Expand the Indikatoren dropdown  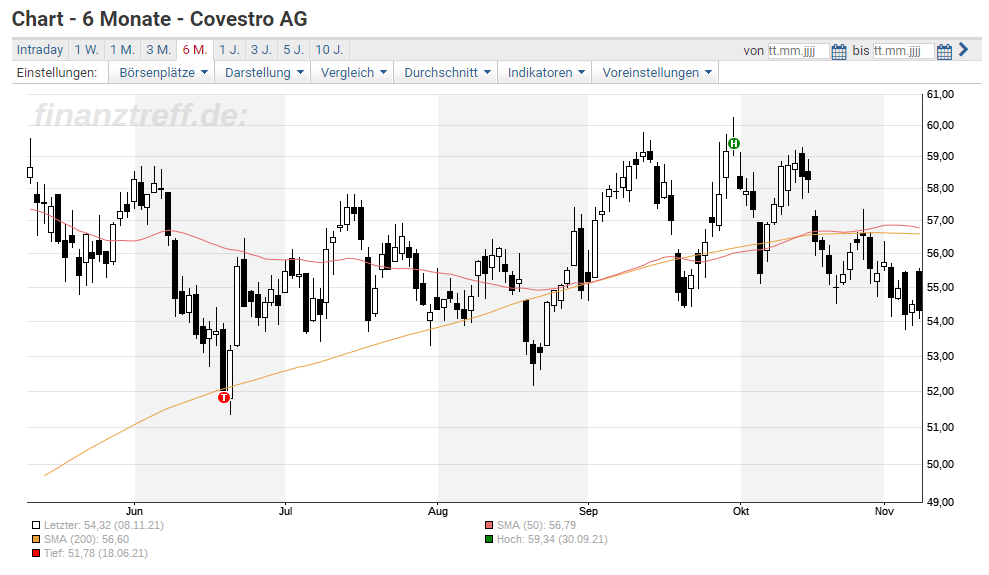pyautogui.click(x=546, y=73)
